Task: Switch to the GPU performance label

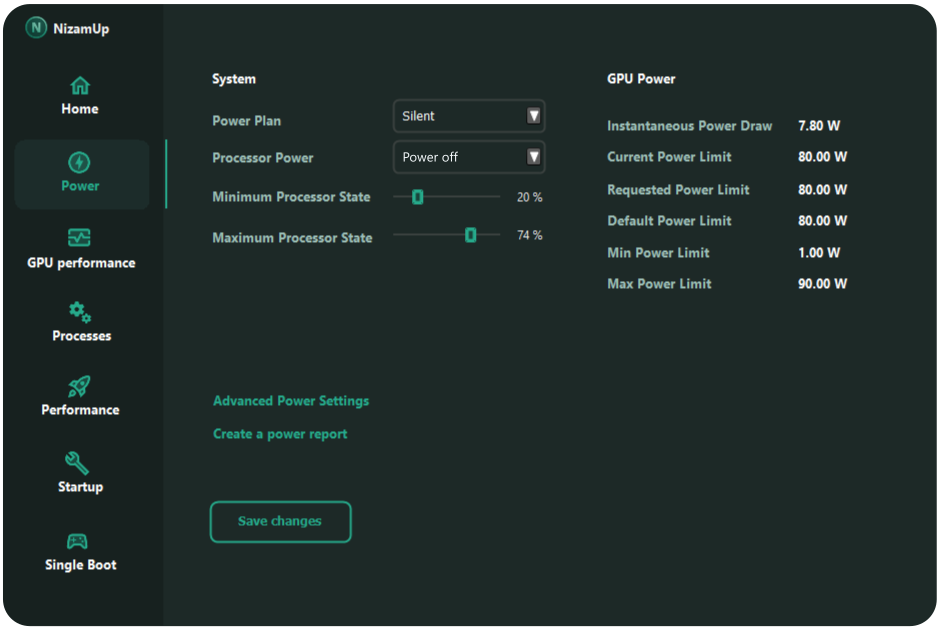Action: [x=81, y=263]
